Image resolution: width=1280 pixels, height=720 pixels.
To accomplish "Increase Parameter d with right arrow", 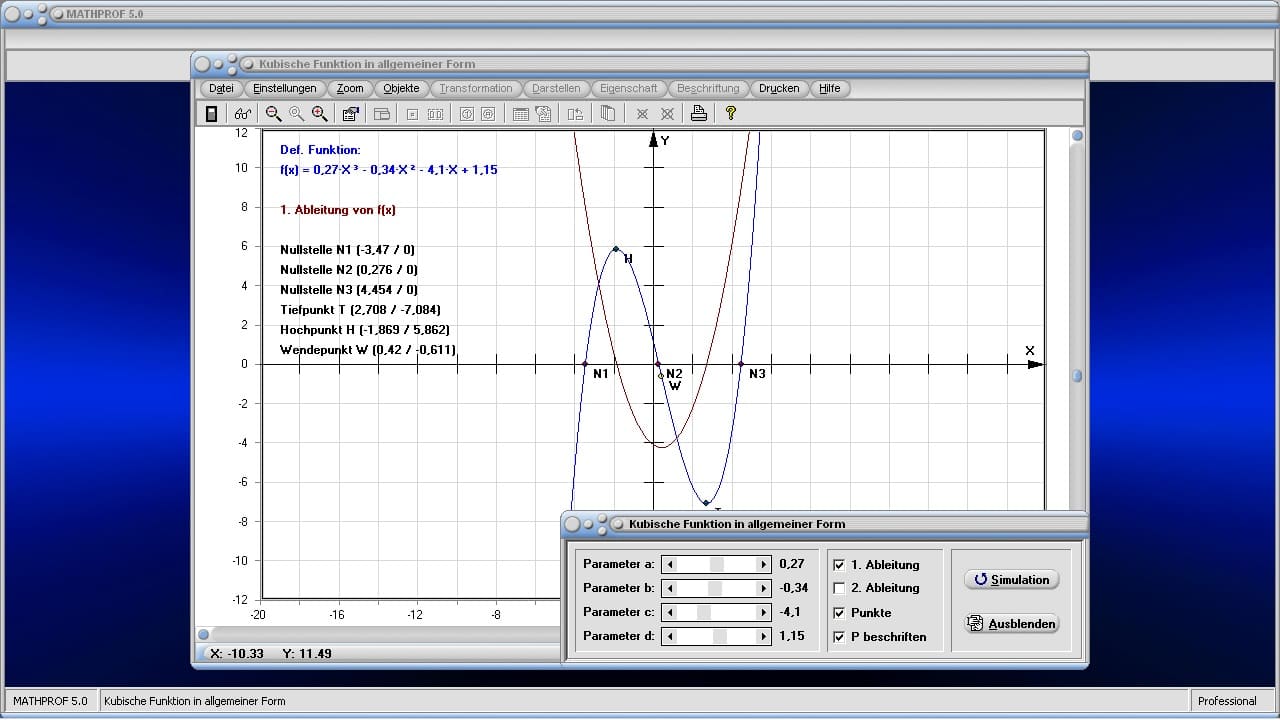I will (764, 636).
